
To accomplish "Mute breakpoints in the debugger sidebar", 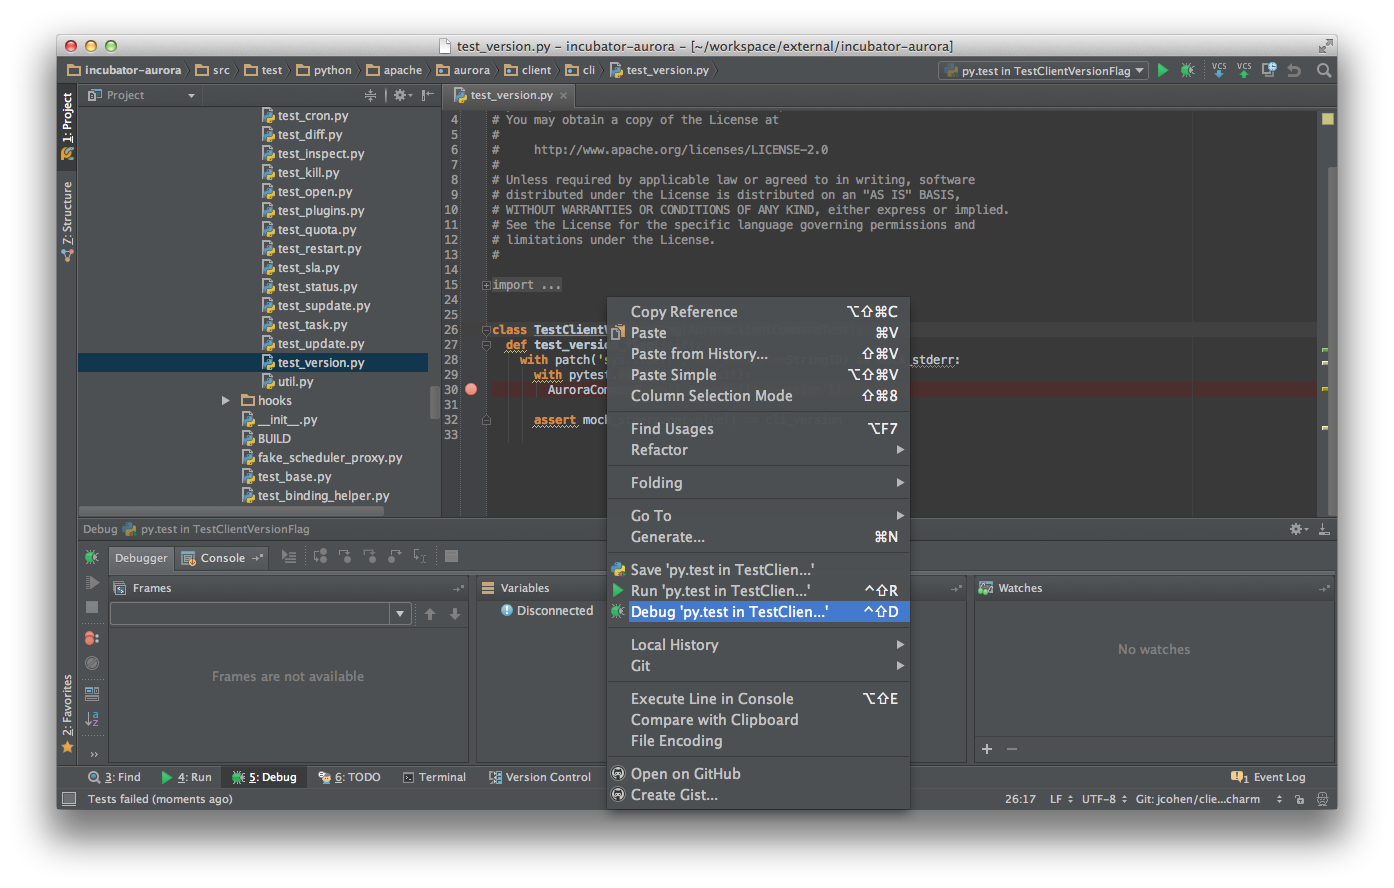I will click(x=92, y=662).
